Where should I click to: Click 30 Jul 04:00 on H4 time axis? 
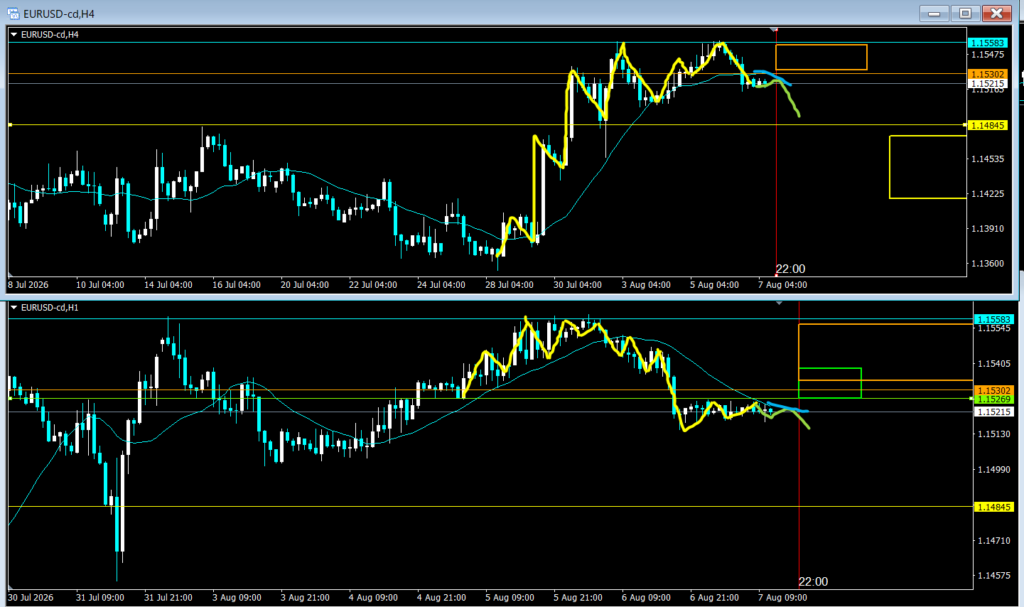pos(577,285)
